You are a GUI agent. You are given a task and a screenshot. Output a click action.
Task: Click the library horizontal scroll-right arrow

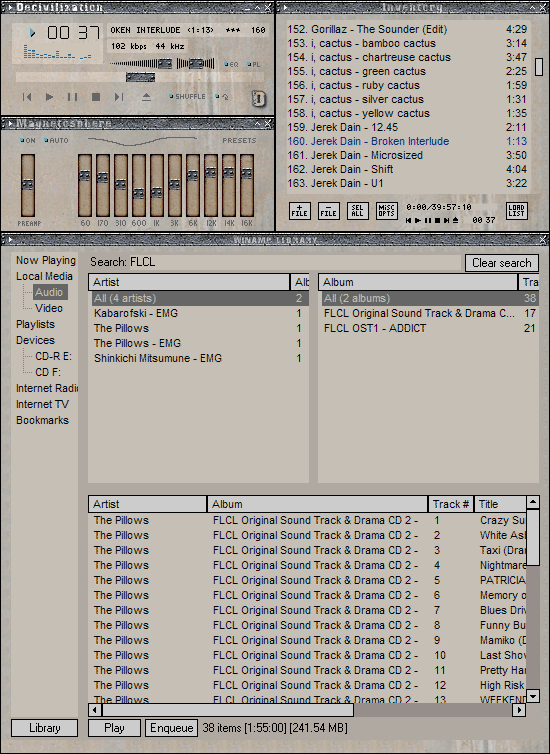click(519, 709)
